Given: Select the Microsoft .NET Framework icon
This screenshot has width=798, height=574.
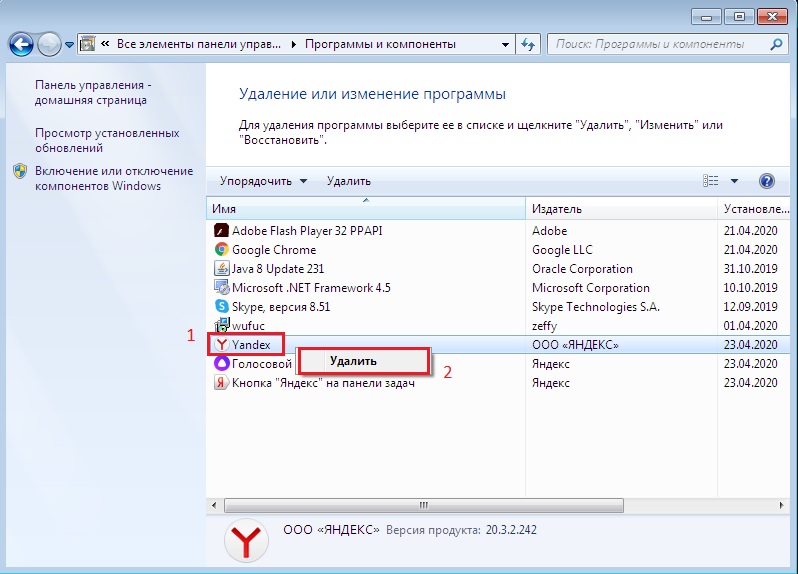Looking at the screenshot, I should tap(221, 288).
